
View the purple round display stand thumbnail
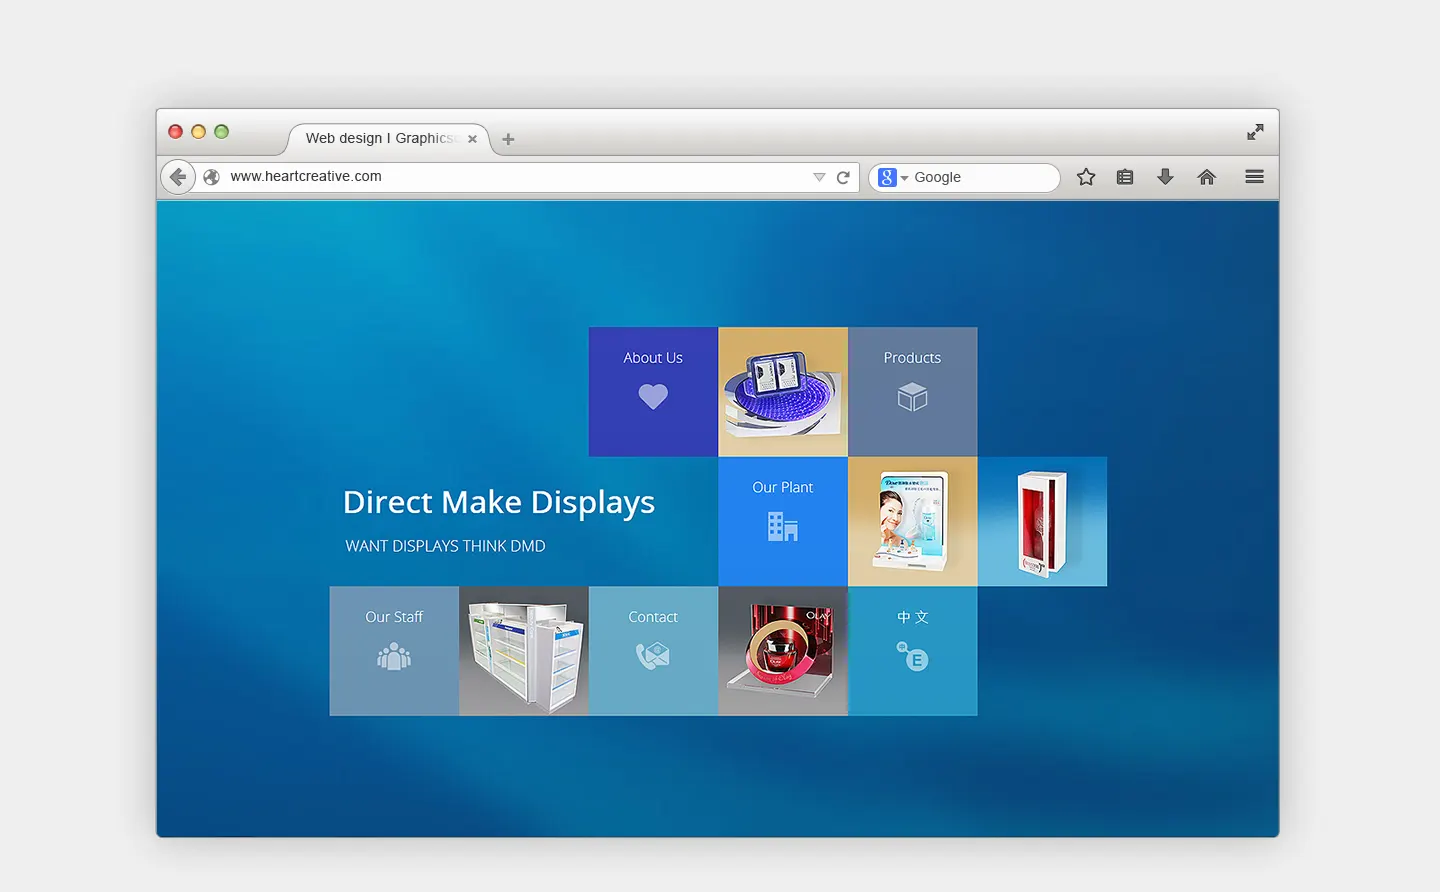[783, 392]
